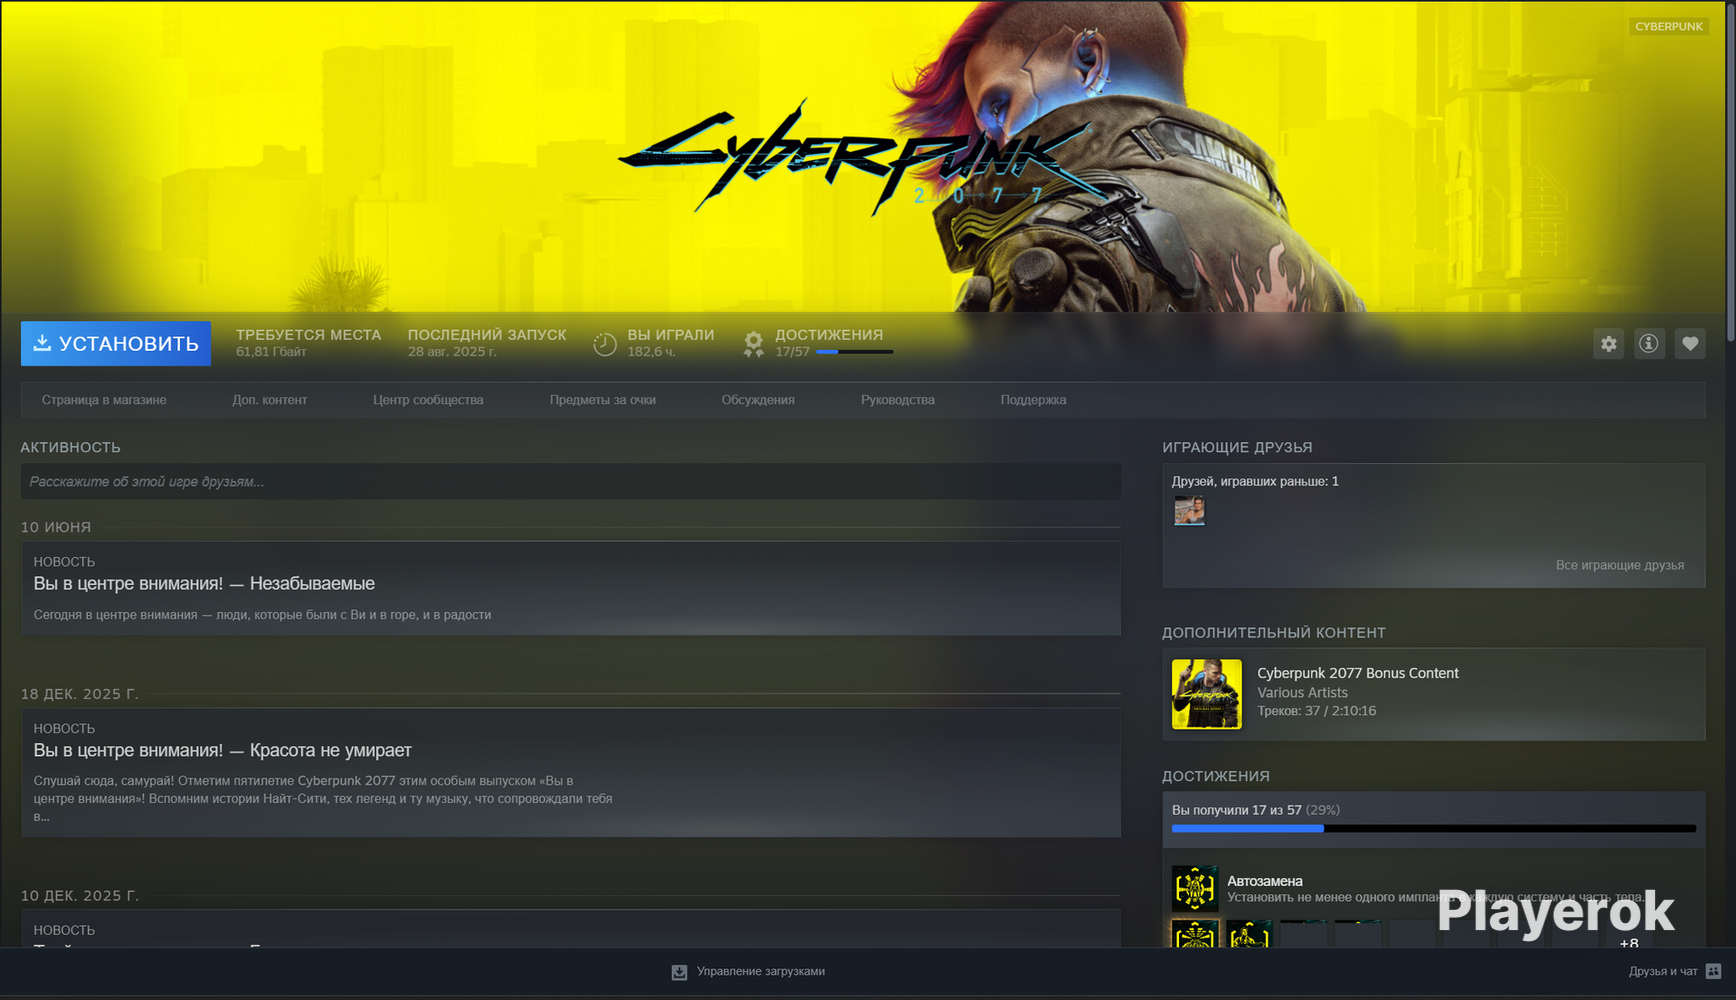Click the 29% achievements progress bar in sidebar
Screen dimensions: 1736x1000
pyautogui.click(x=1434, y=829)
